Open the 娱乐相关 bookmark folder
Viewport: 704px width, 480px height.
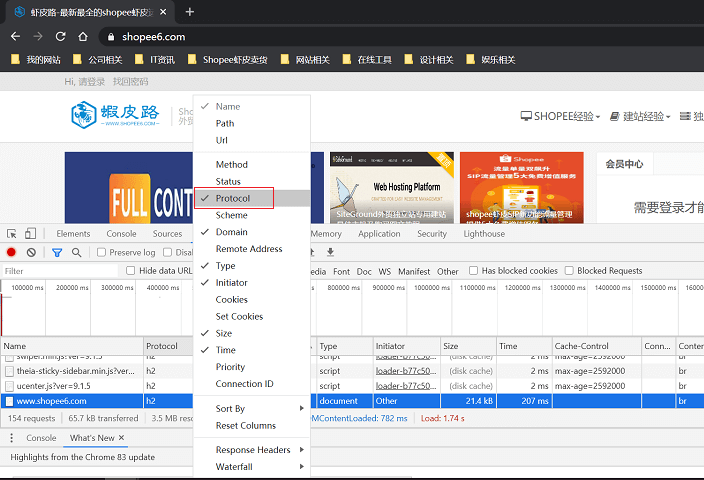point(491,60)
